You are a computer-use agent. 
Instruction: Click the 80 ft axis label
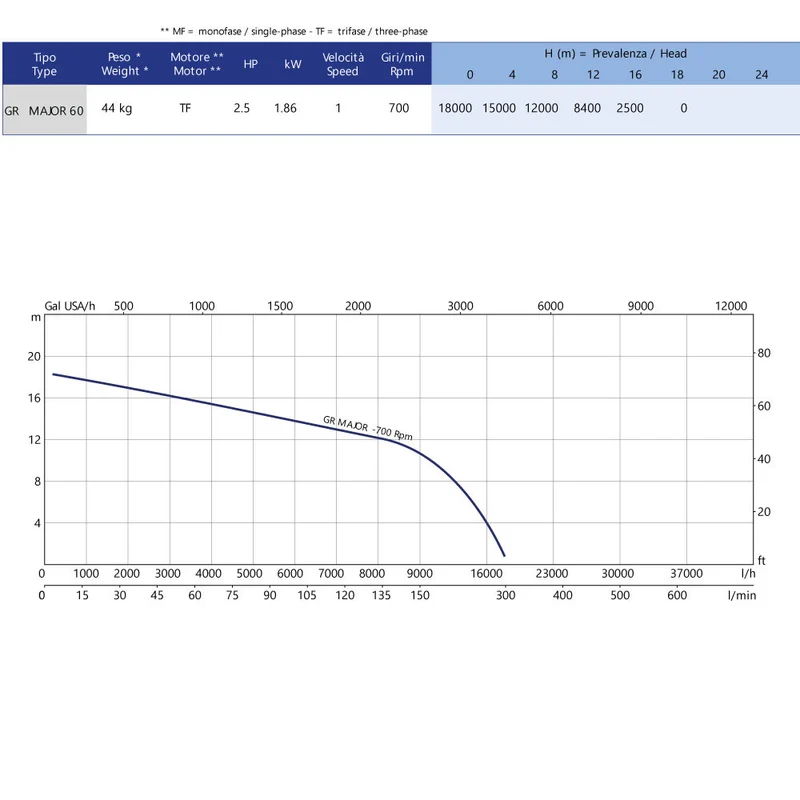pos(764,353)
